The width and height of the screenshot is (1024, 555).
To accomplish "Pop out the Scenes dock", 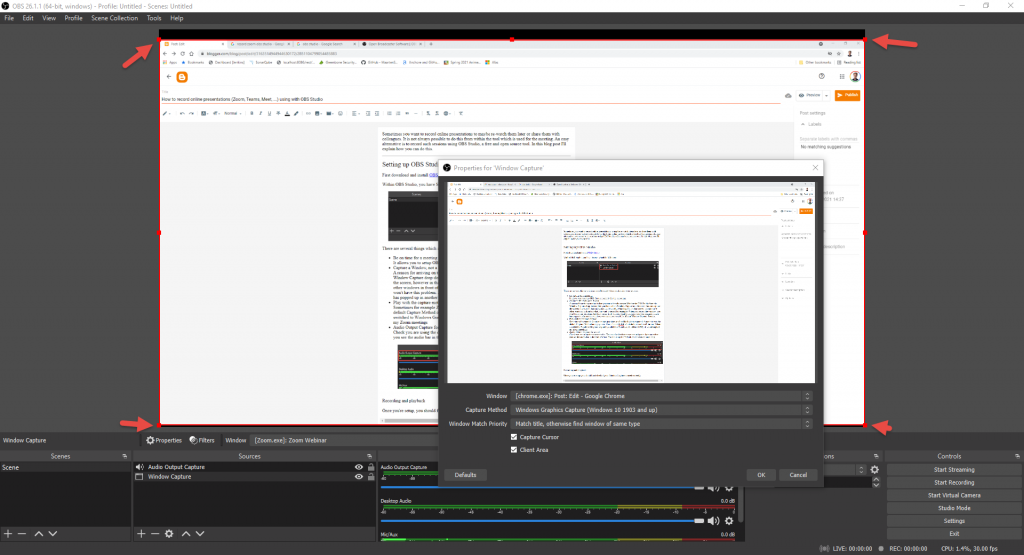I will click(x=125, y=456).
